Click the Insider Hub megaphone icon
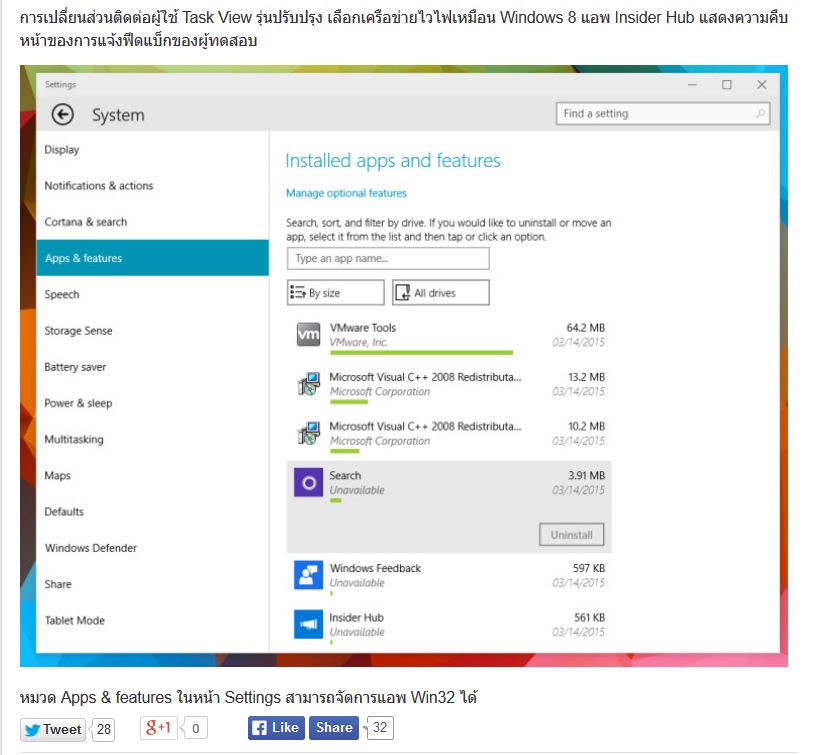 [x=308, y=624]
